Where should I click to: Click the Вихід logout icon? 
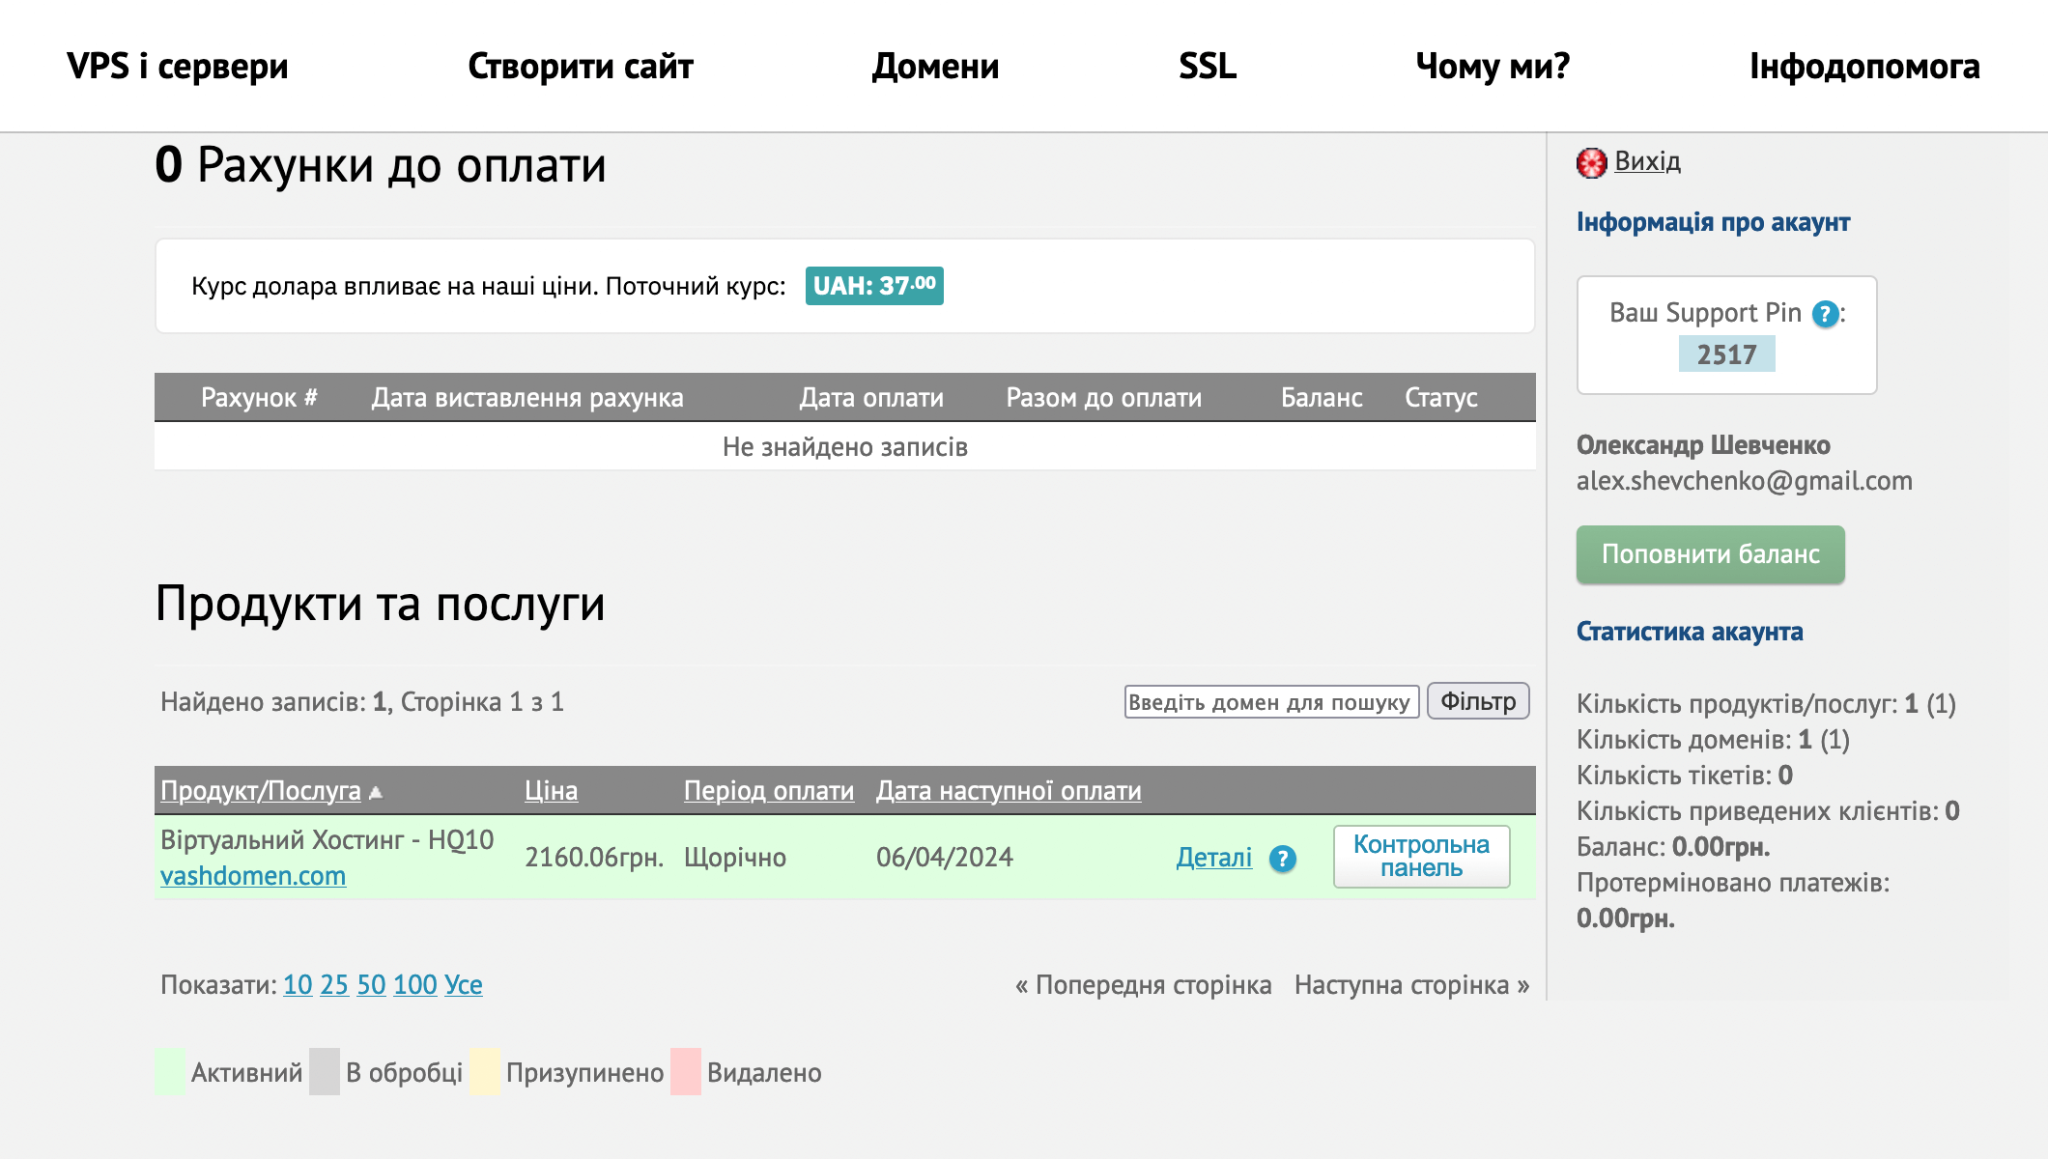(1592, 161)
